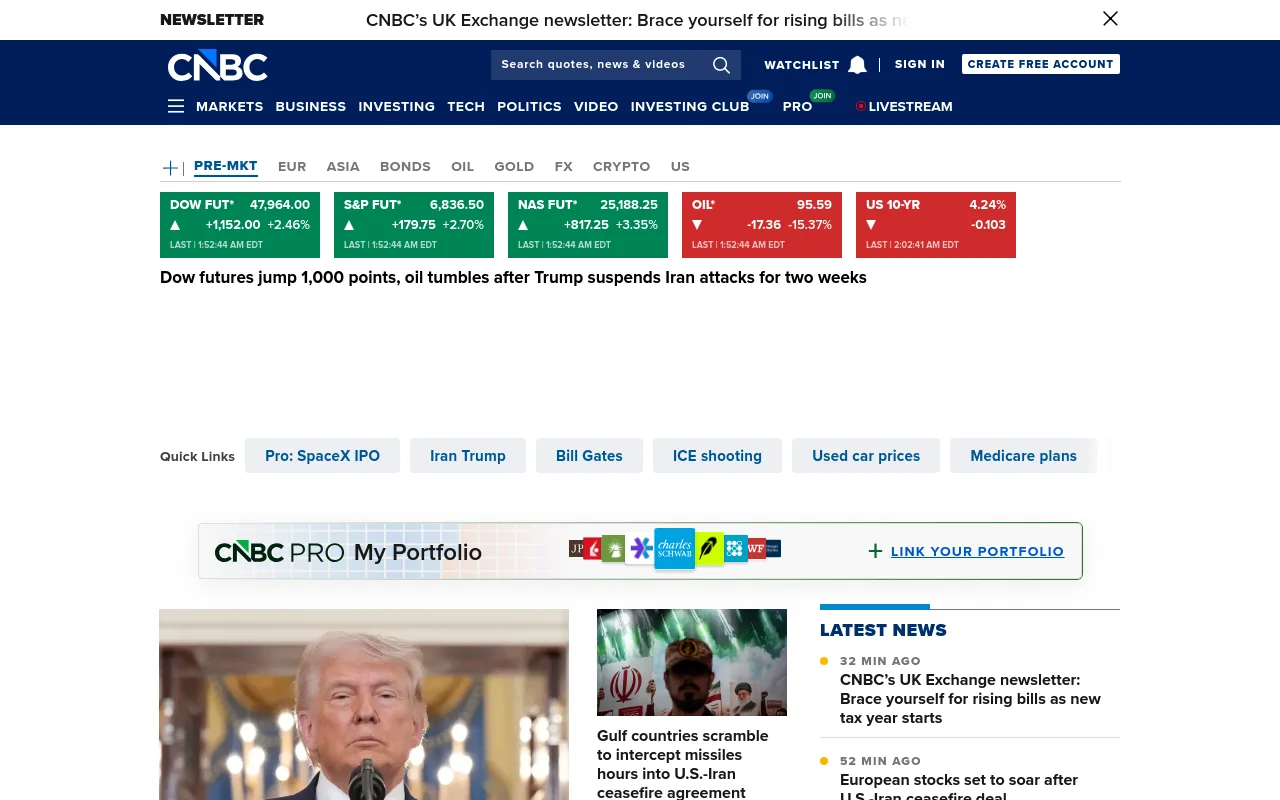Open the INVESTING CLUB menu item
The image size is (1280, 800).
click(x=690, y=106)
